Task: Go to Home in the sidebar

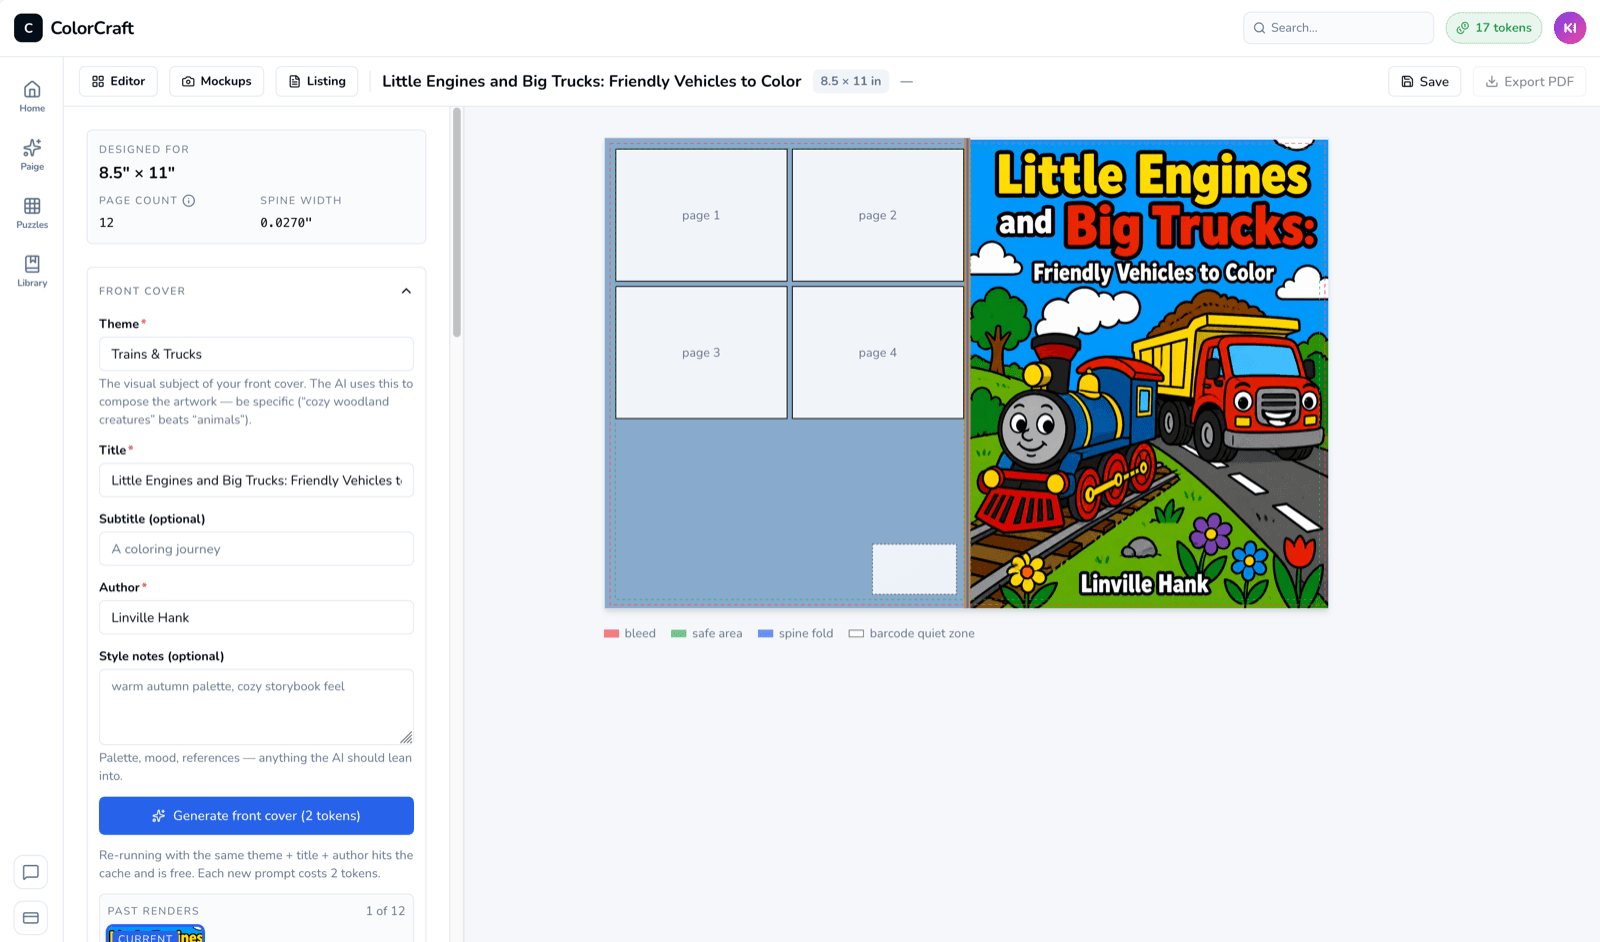Action: point(32,96)
